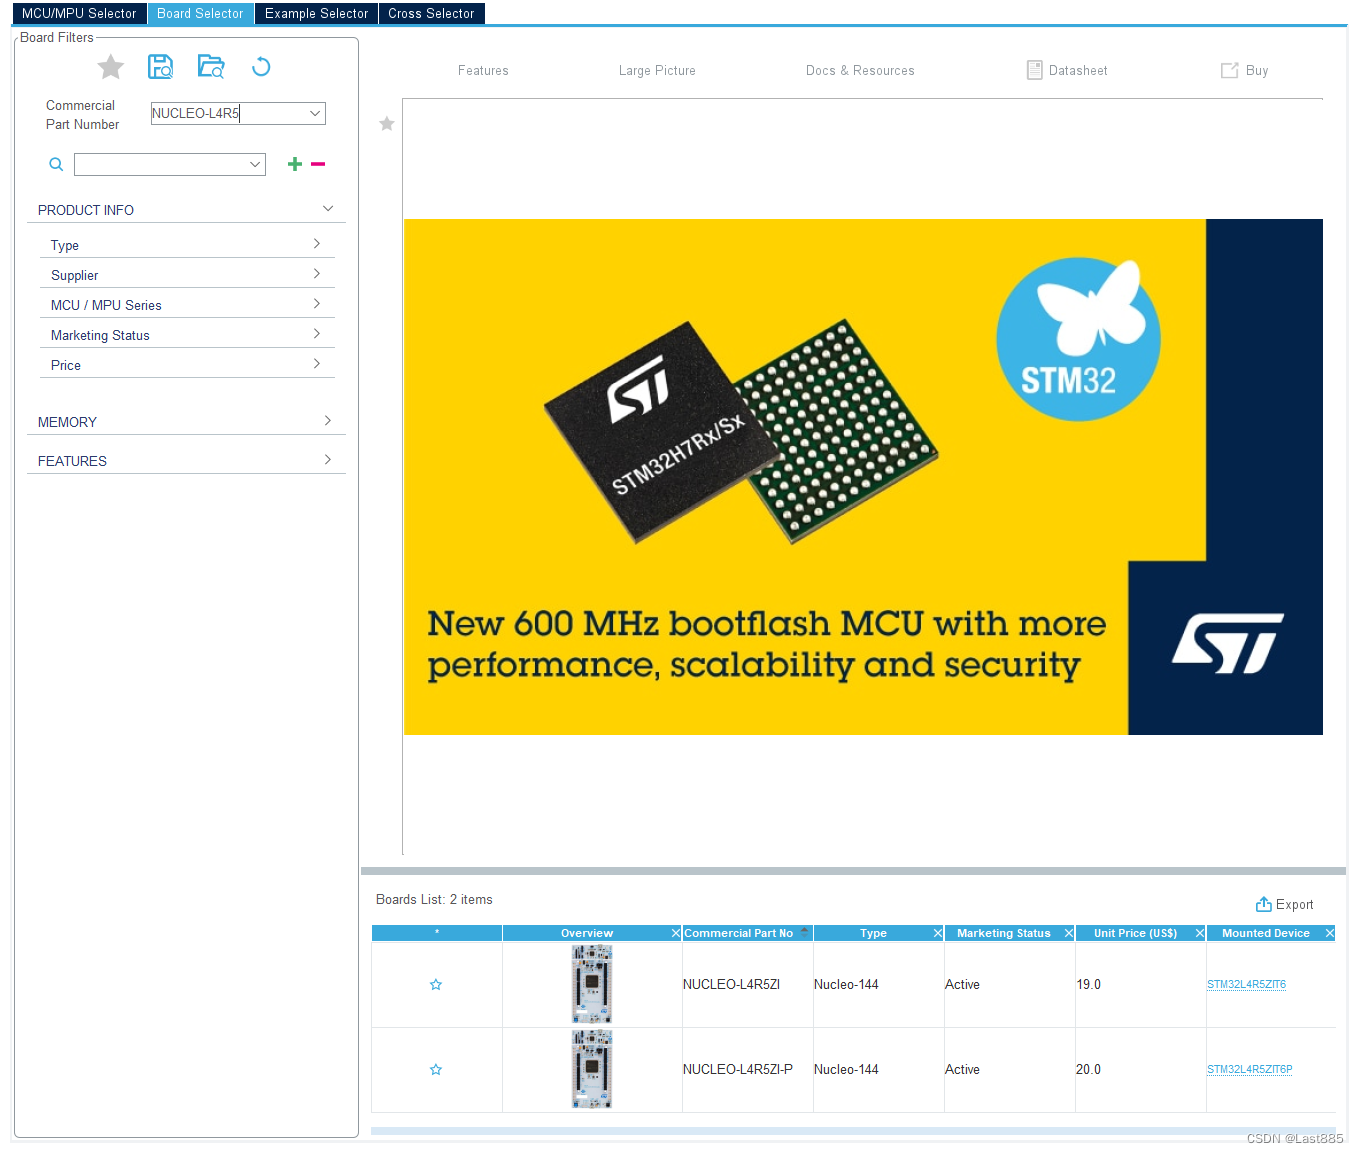Collapse the PRODUCT INFO section
The height and width of the screenshot is (1153, 1359).
328,209
